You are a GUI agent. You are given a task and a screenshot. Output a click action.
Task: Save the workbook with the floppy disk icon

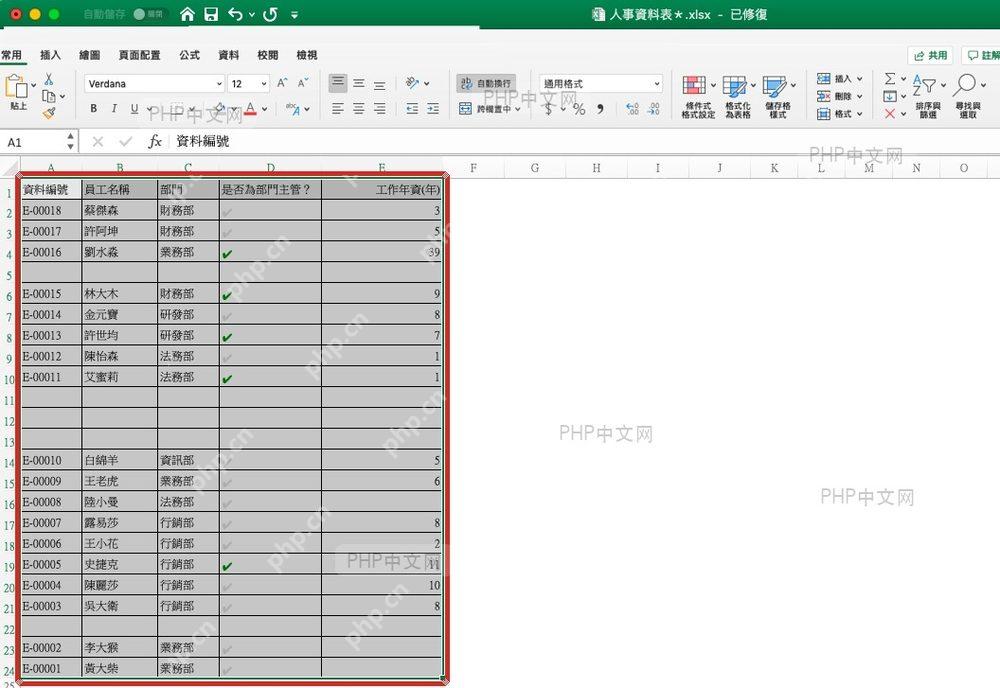point(211,14)
